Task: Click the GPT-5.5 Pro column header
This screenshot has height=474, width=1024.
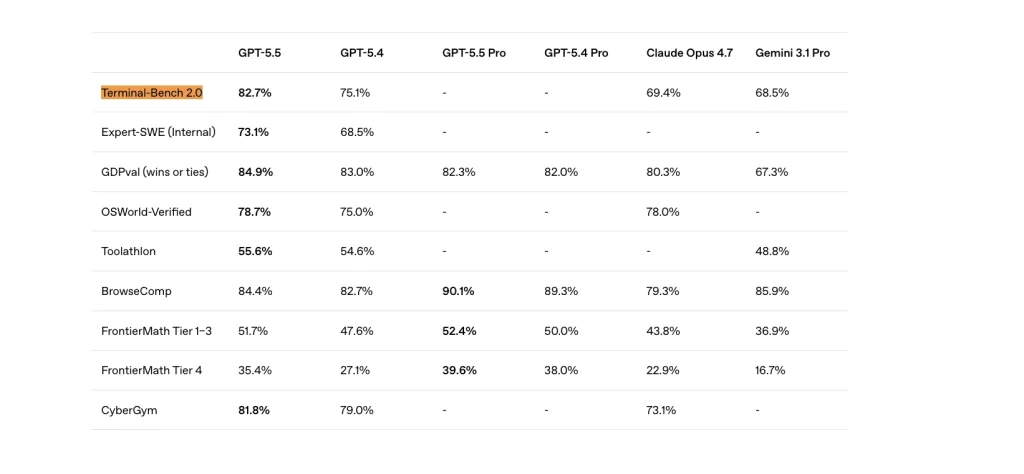Action: click(x=474, y=53)
